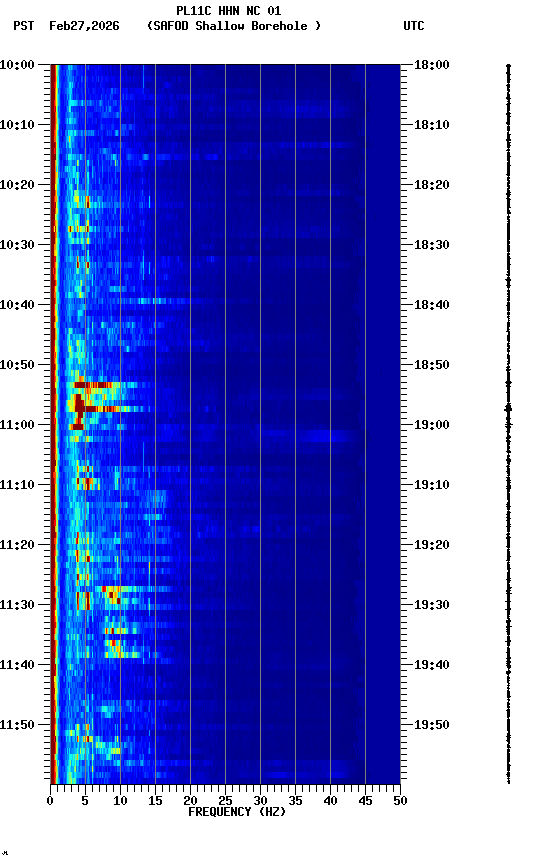
Task: Click the FREQUENCY (HZ) axis label
Action: pyautogui.click(x=237, y=813)
